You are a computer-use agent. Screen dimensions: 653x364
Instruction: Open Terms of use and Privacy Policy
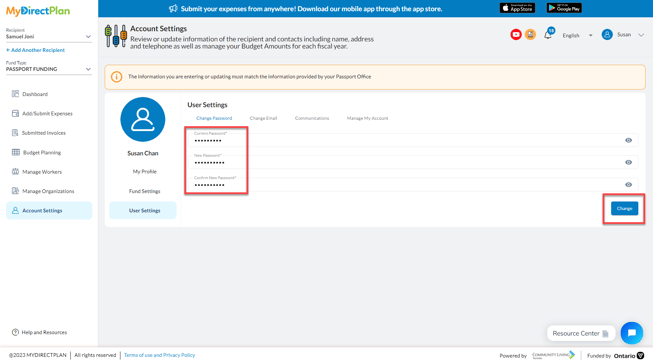point(160,355)
